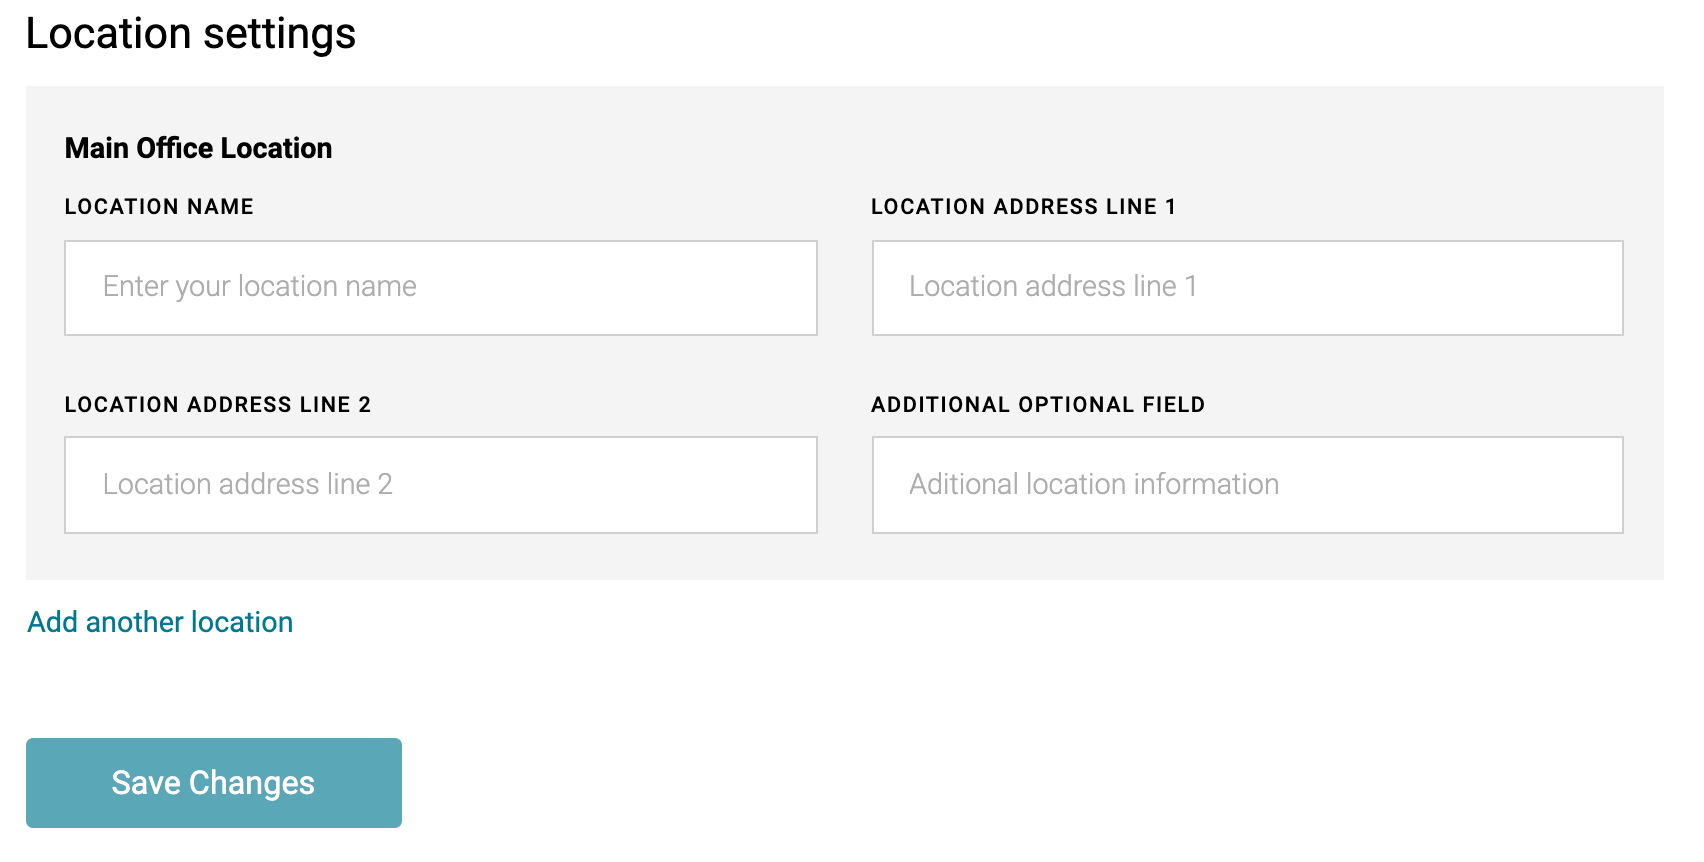Click the 'Aditional location information' placeholder text

pyautogui.click(x=1094, y=484)
